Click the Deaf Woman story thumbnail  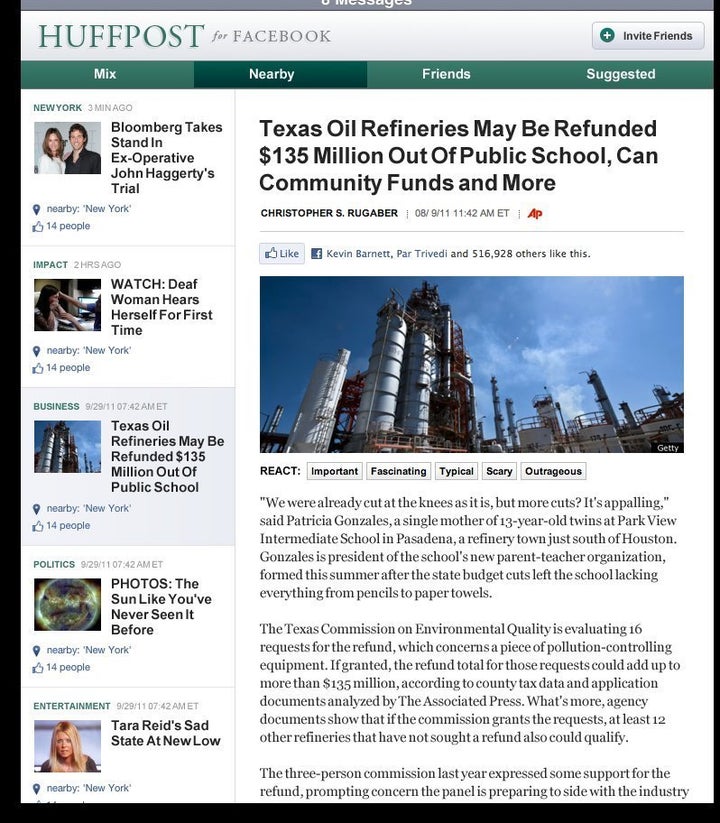[67, 305]
